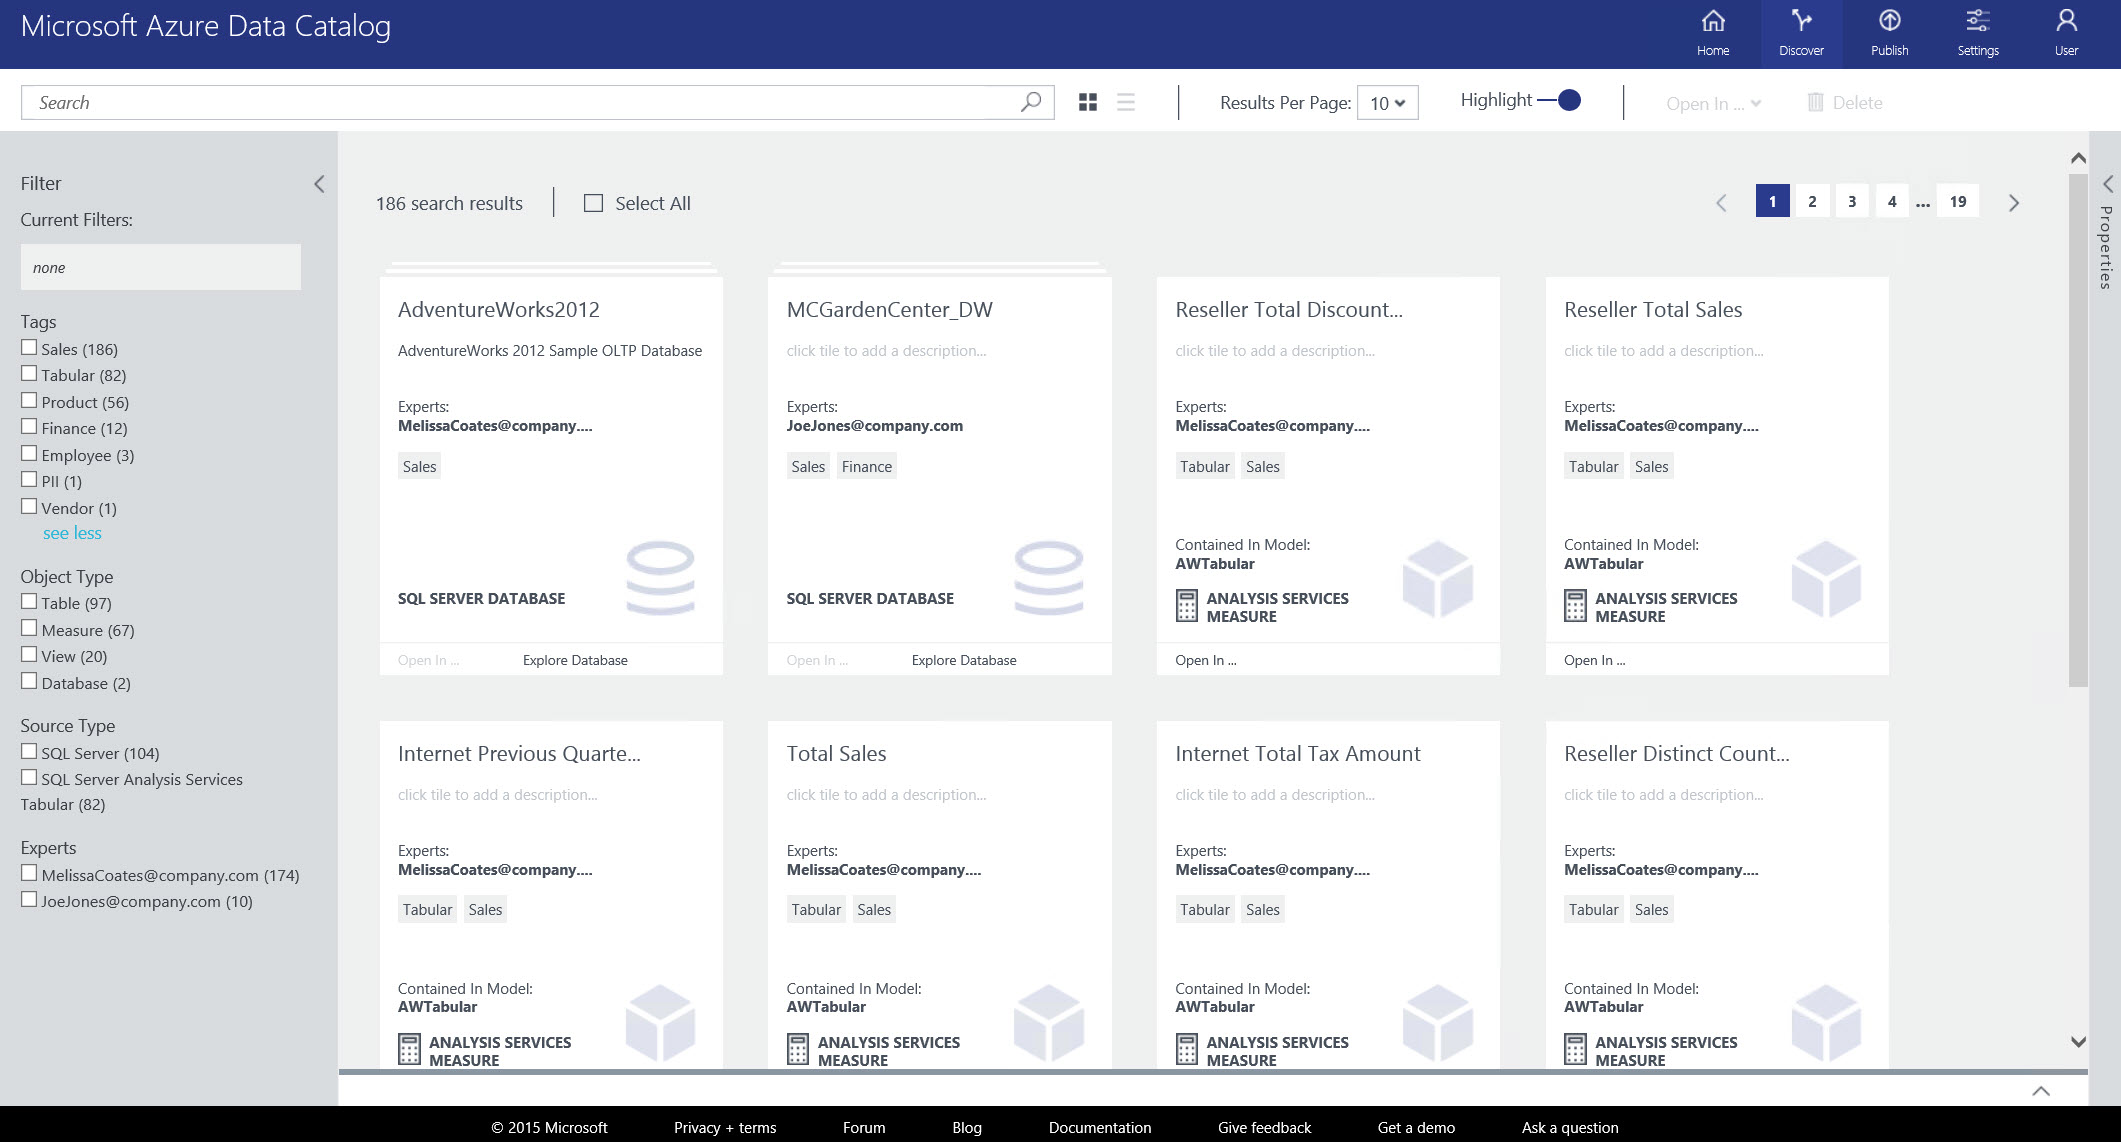Go to results page 2
The image size is (2121, 1142).
tap(1812, 201)
